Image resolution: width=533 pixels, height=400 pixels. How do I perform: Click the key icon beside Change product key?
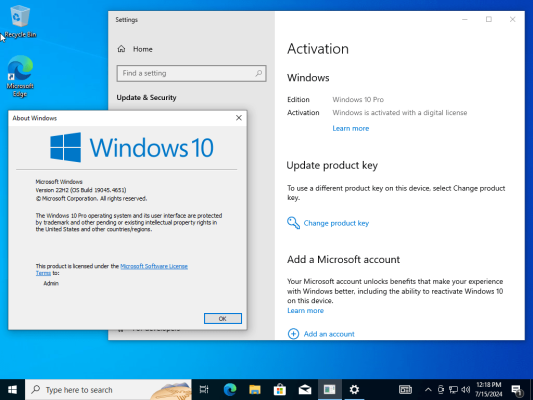point(293,223)
